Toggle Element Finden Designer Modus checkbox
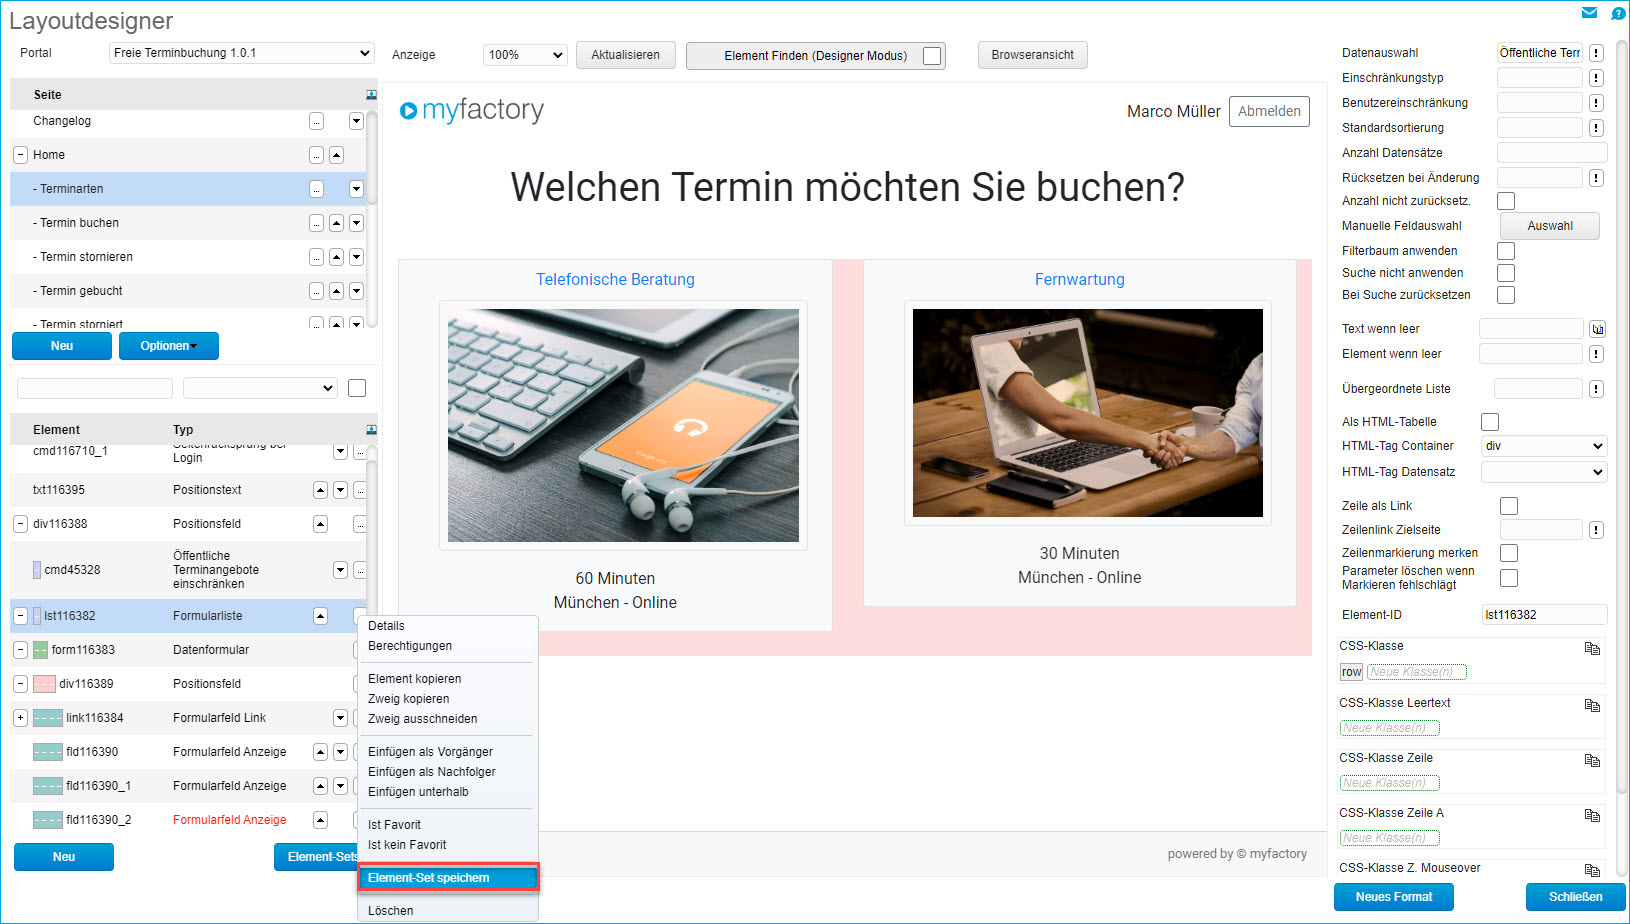 tap(932, 56)
